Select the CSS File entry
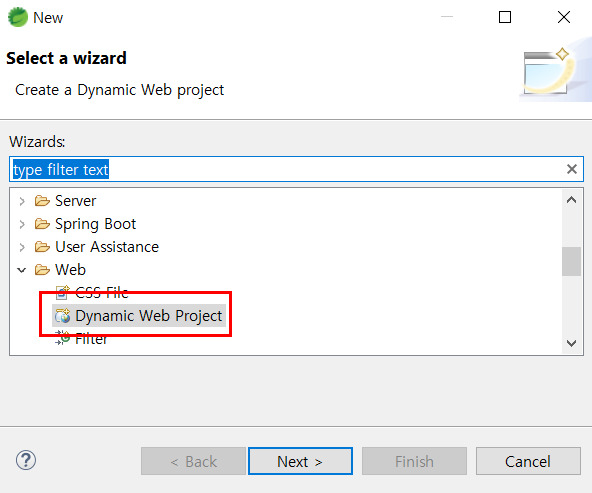Screen dimensions: 592x493 [102, 293]
